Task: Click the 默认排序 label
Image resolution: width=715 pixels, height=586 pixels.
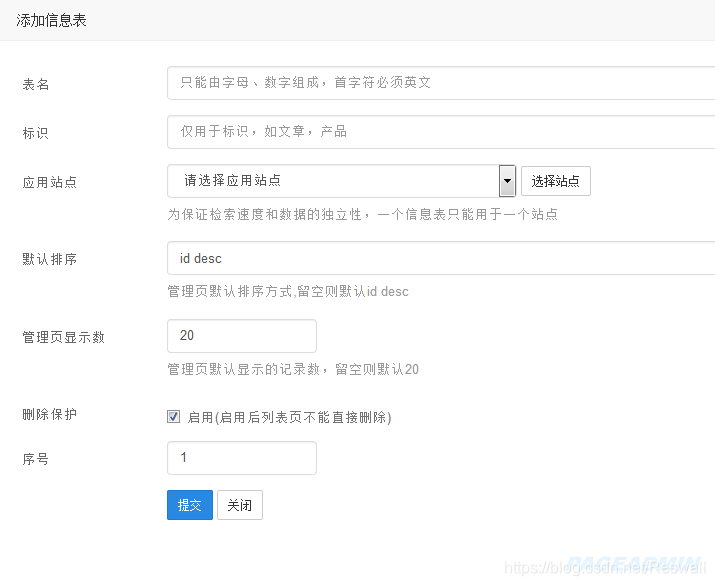Action: tap(50, 259)
